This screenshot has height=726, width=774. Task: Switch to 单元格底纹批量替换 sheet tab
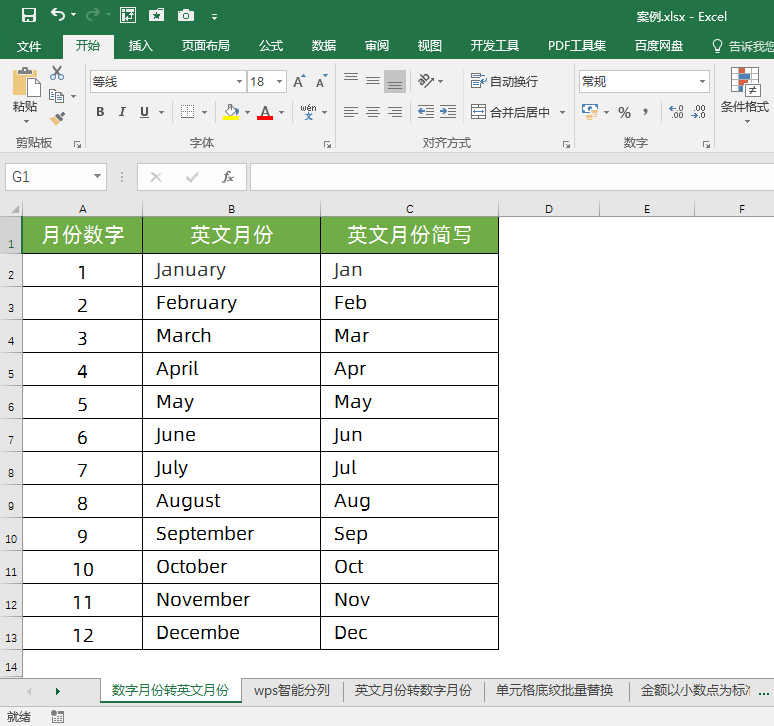click(554, 690)
